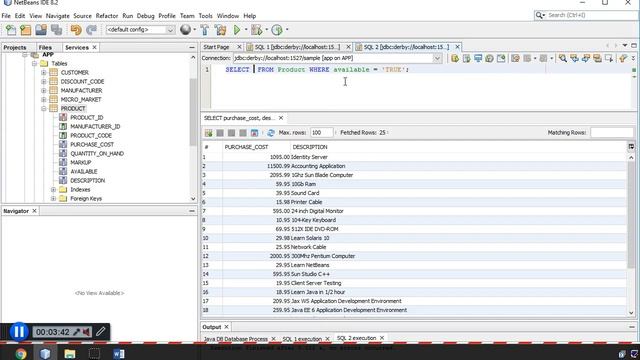Click Truncate Table icon in results toolbar
The width and height of the screenshot is (640, 360).
254,133
